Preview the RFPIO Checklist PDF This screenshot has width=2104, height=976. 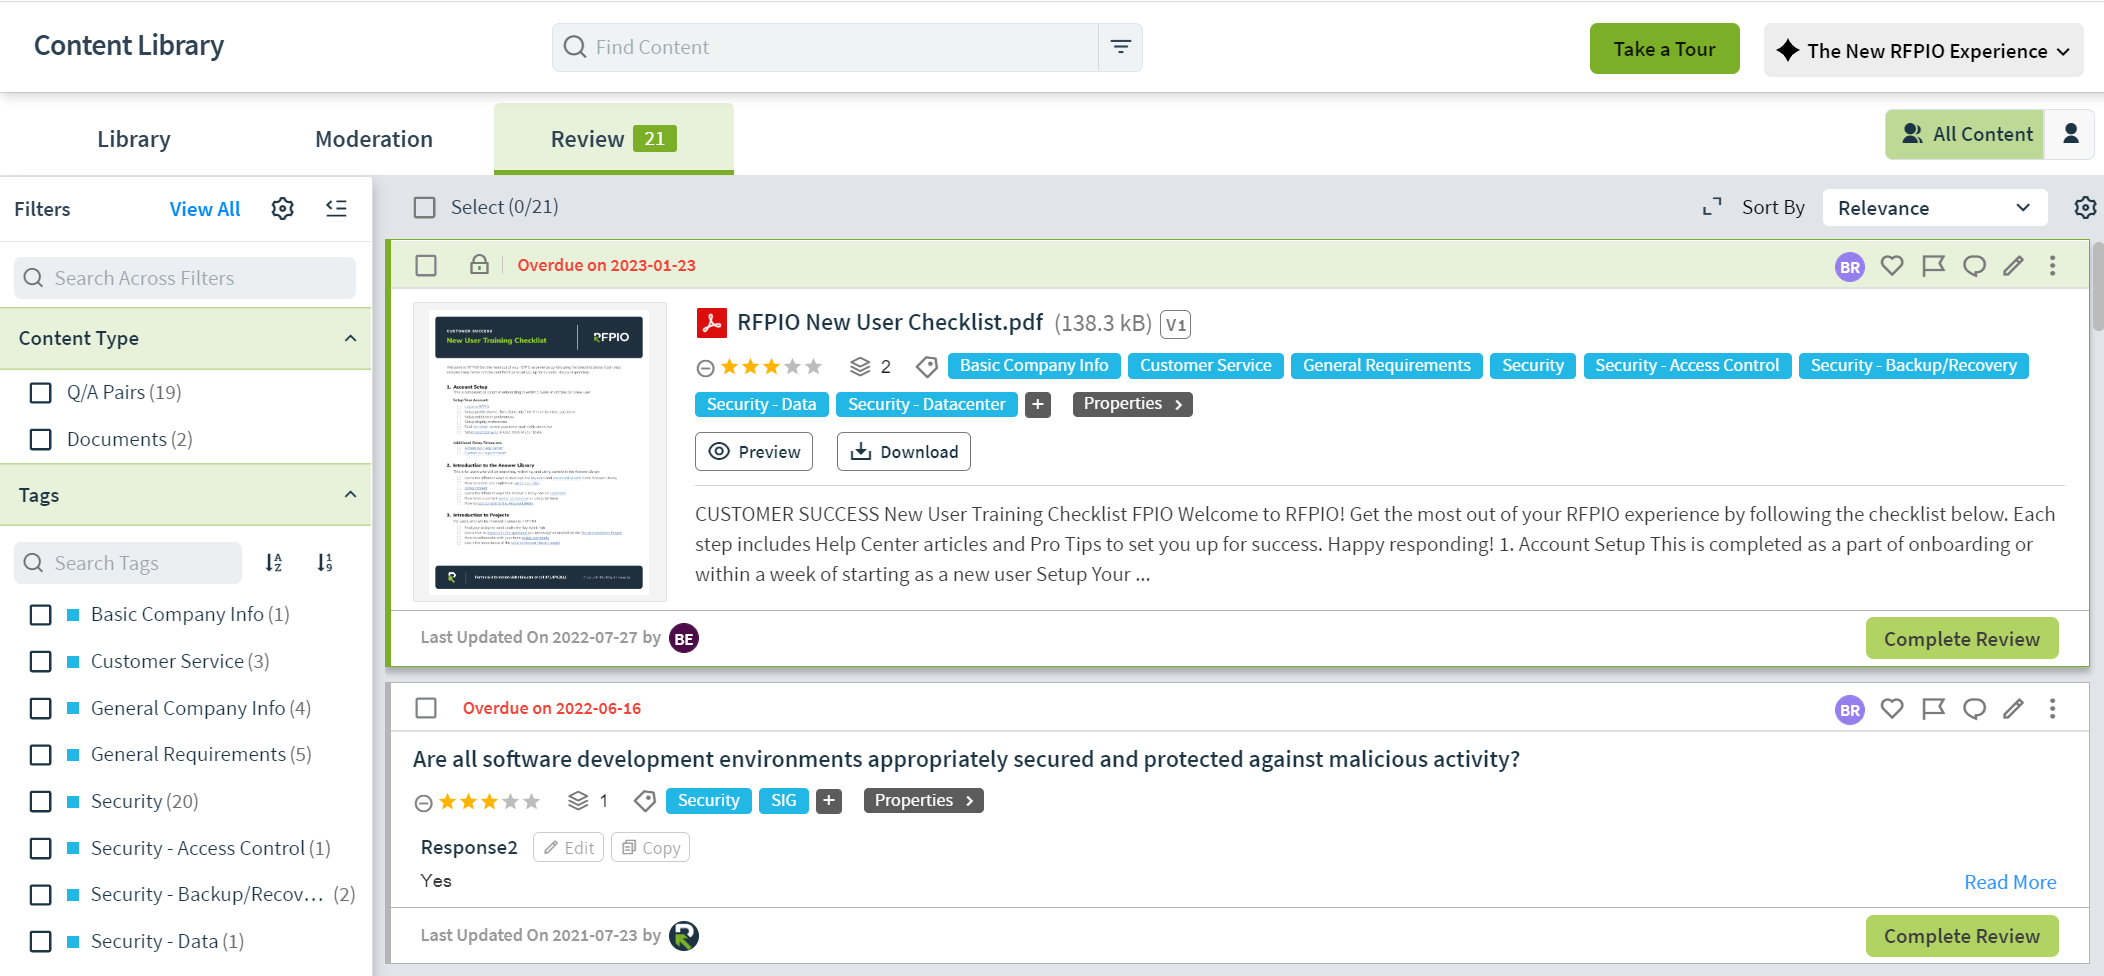pos(754,452)
